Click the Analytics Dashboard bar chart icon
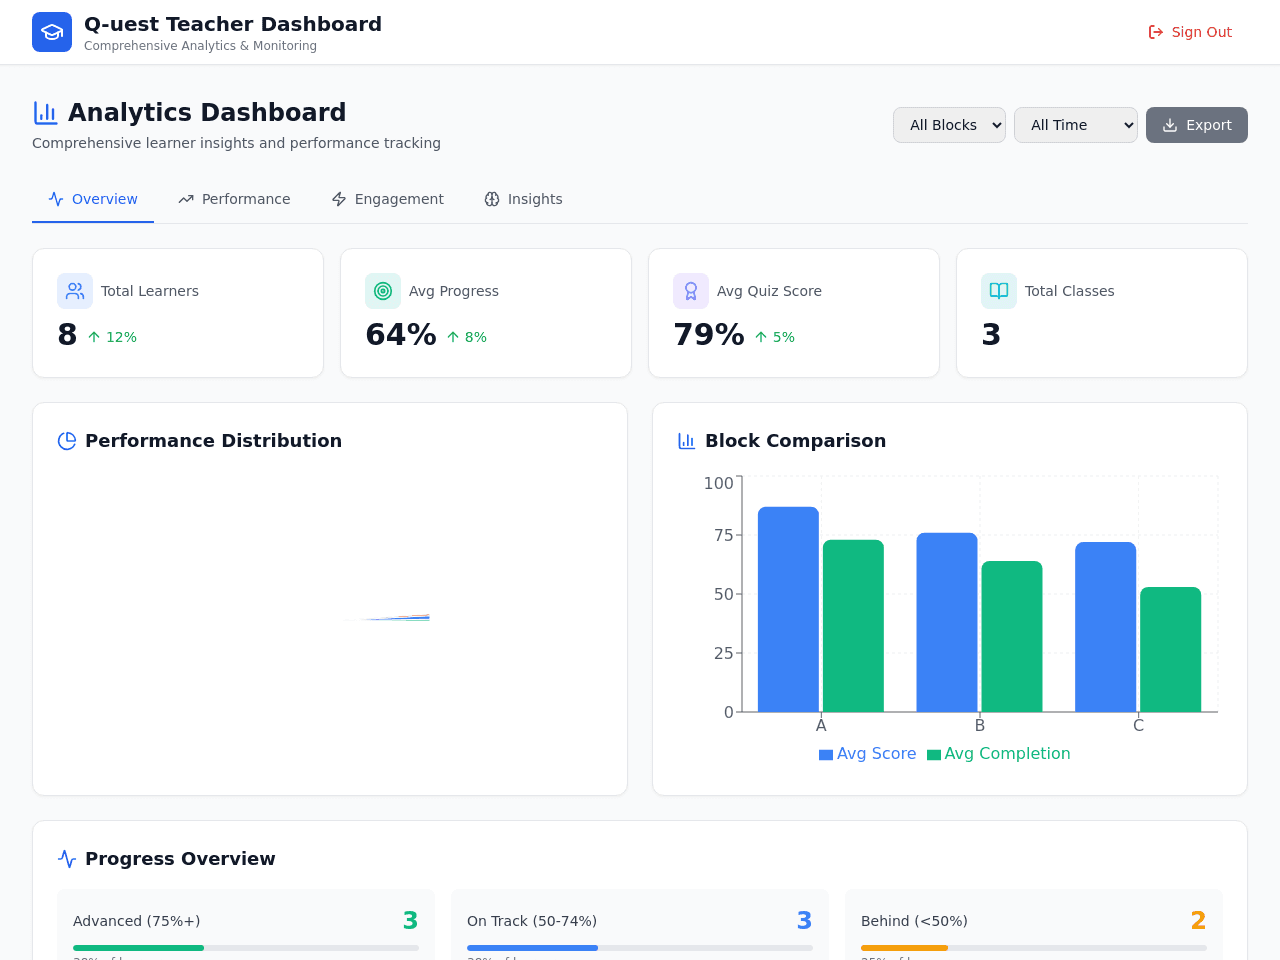This screenshot has width=1280, height=960. 45,113
